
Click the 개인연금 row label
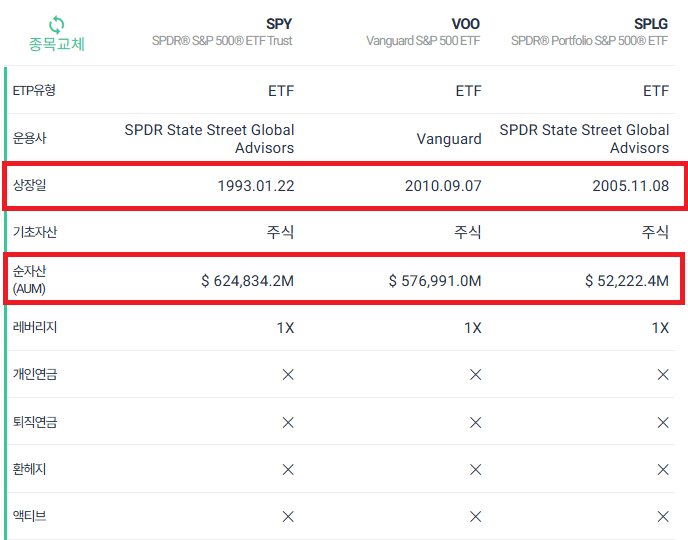click(x=35, y=374)
